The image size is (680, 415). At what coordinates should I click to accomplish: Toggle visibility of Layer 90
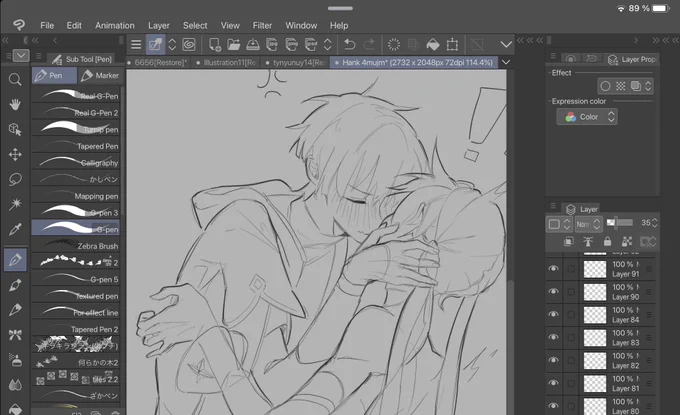click(553, 291)
